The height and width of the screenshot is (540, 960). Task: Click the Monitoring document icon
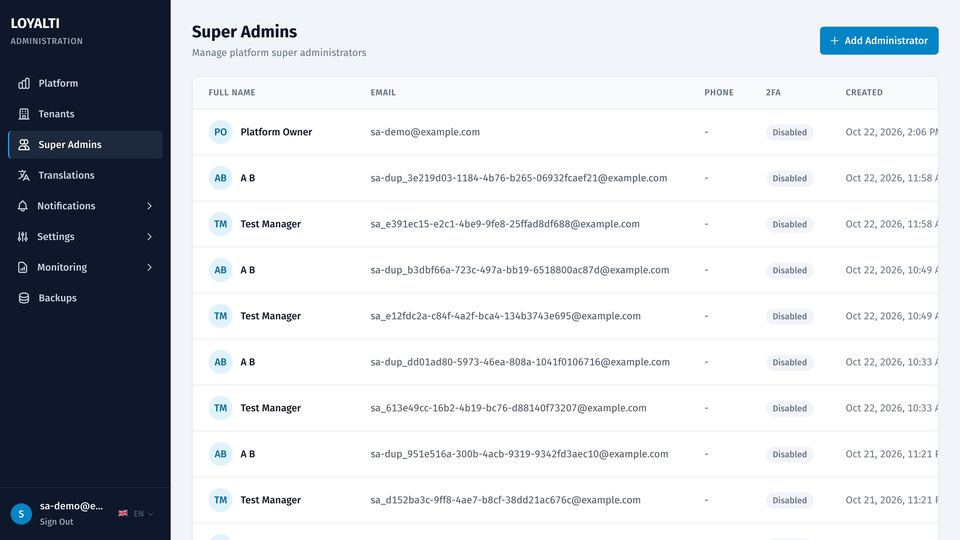(x=23, y=267)
